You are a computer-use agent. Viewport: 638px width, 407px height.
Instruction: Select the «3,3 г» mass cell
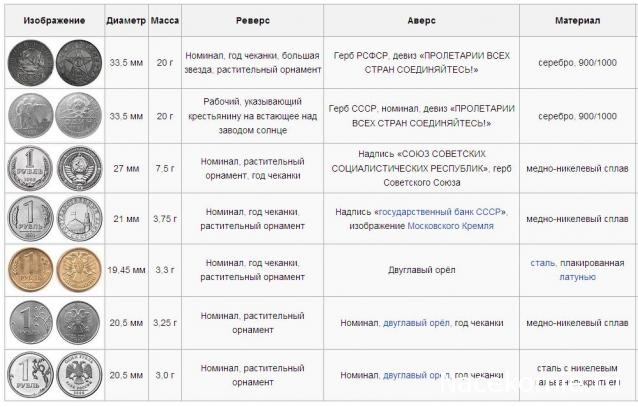165,270
